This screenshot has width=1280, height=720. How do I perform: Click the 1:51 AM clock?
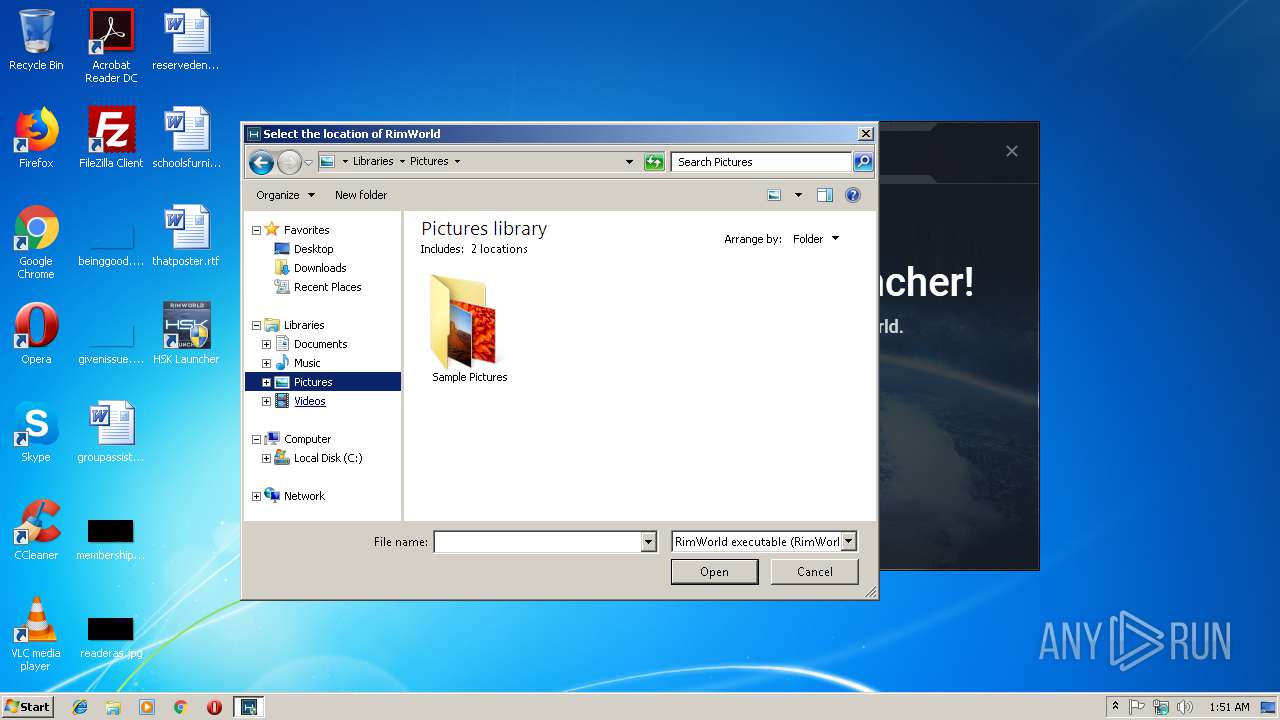click(1229, 707)
